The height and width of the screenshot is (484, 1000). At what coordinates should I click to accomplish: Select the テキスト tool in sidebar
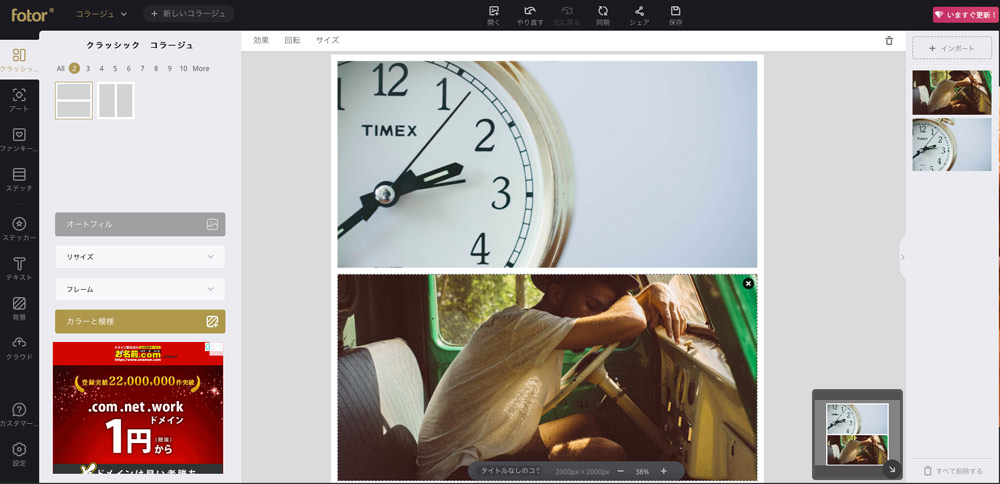tap(19, 268)
